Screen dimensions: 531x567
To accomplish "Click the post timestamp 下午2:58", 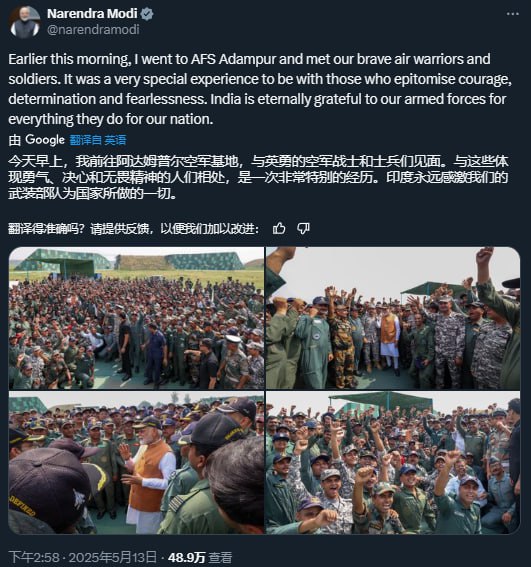I will click(x=34, y=557).
